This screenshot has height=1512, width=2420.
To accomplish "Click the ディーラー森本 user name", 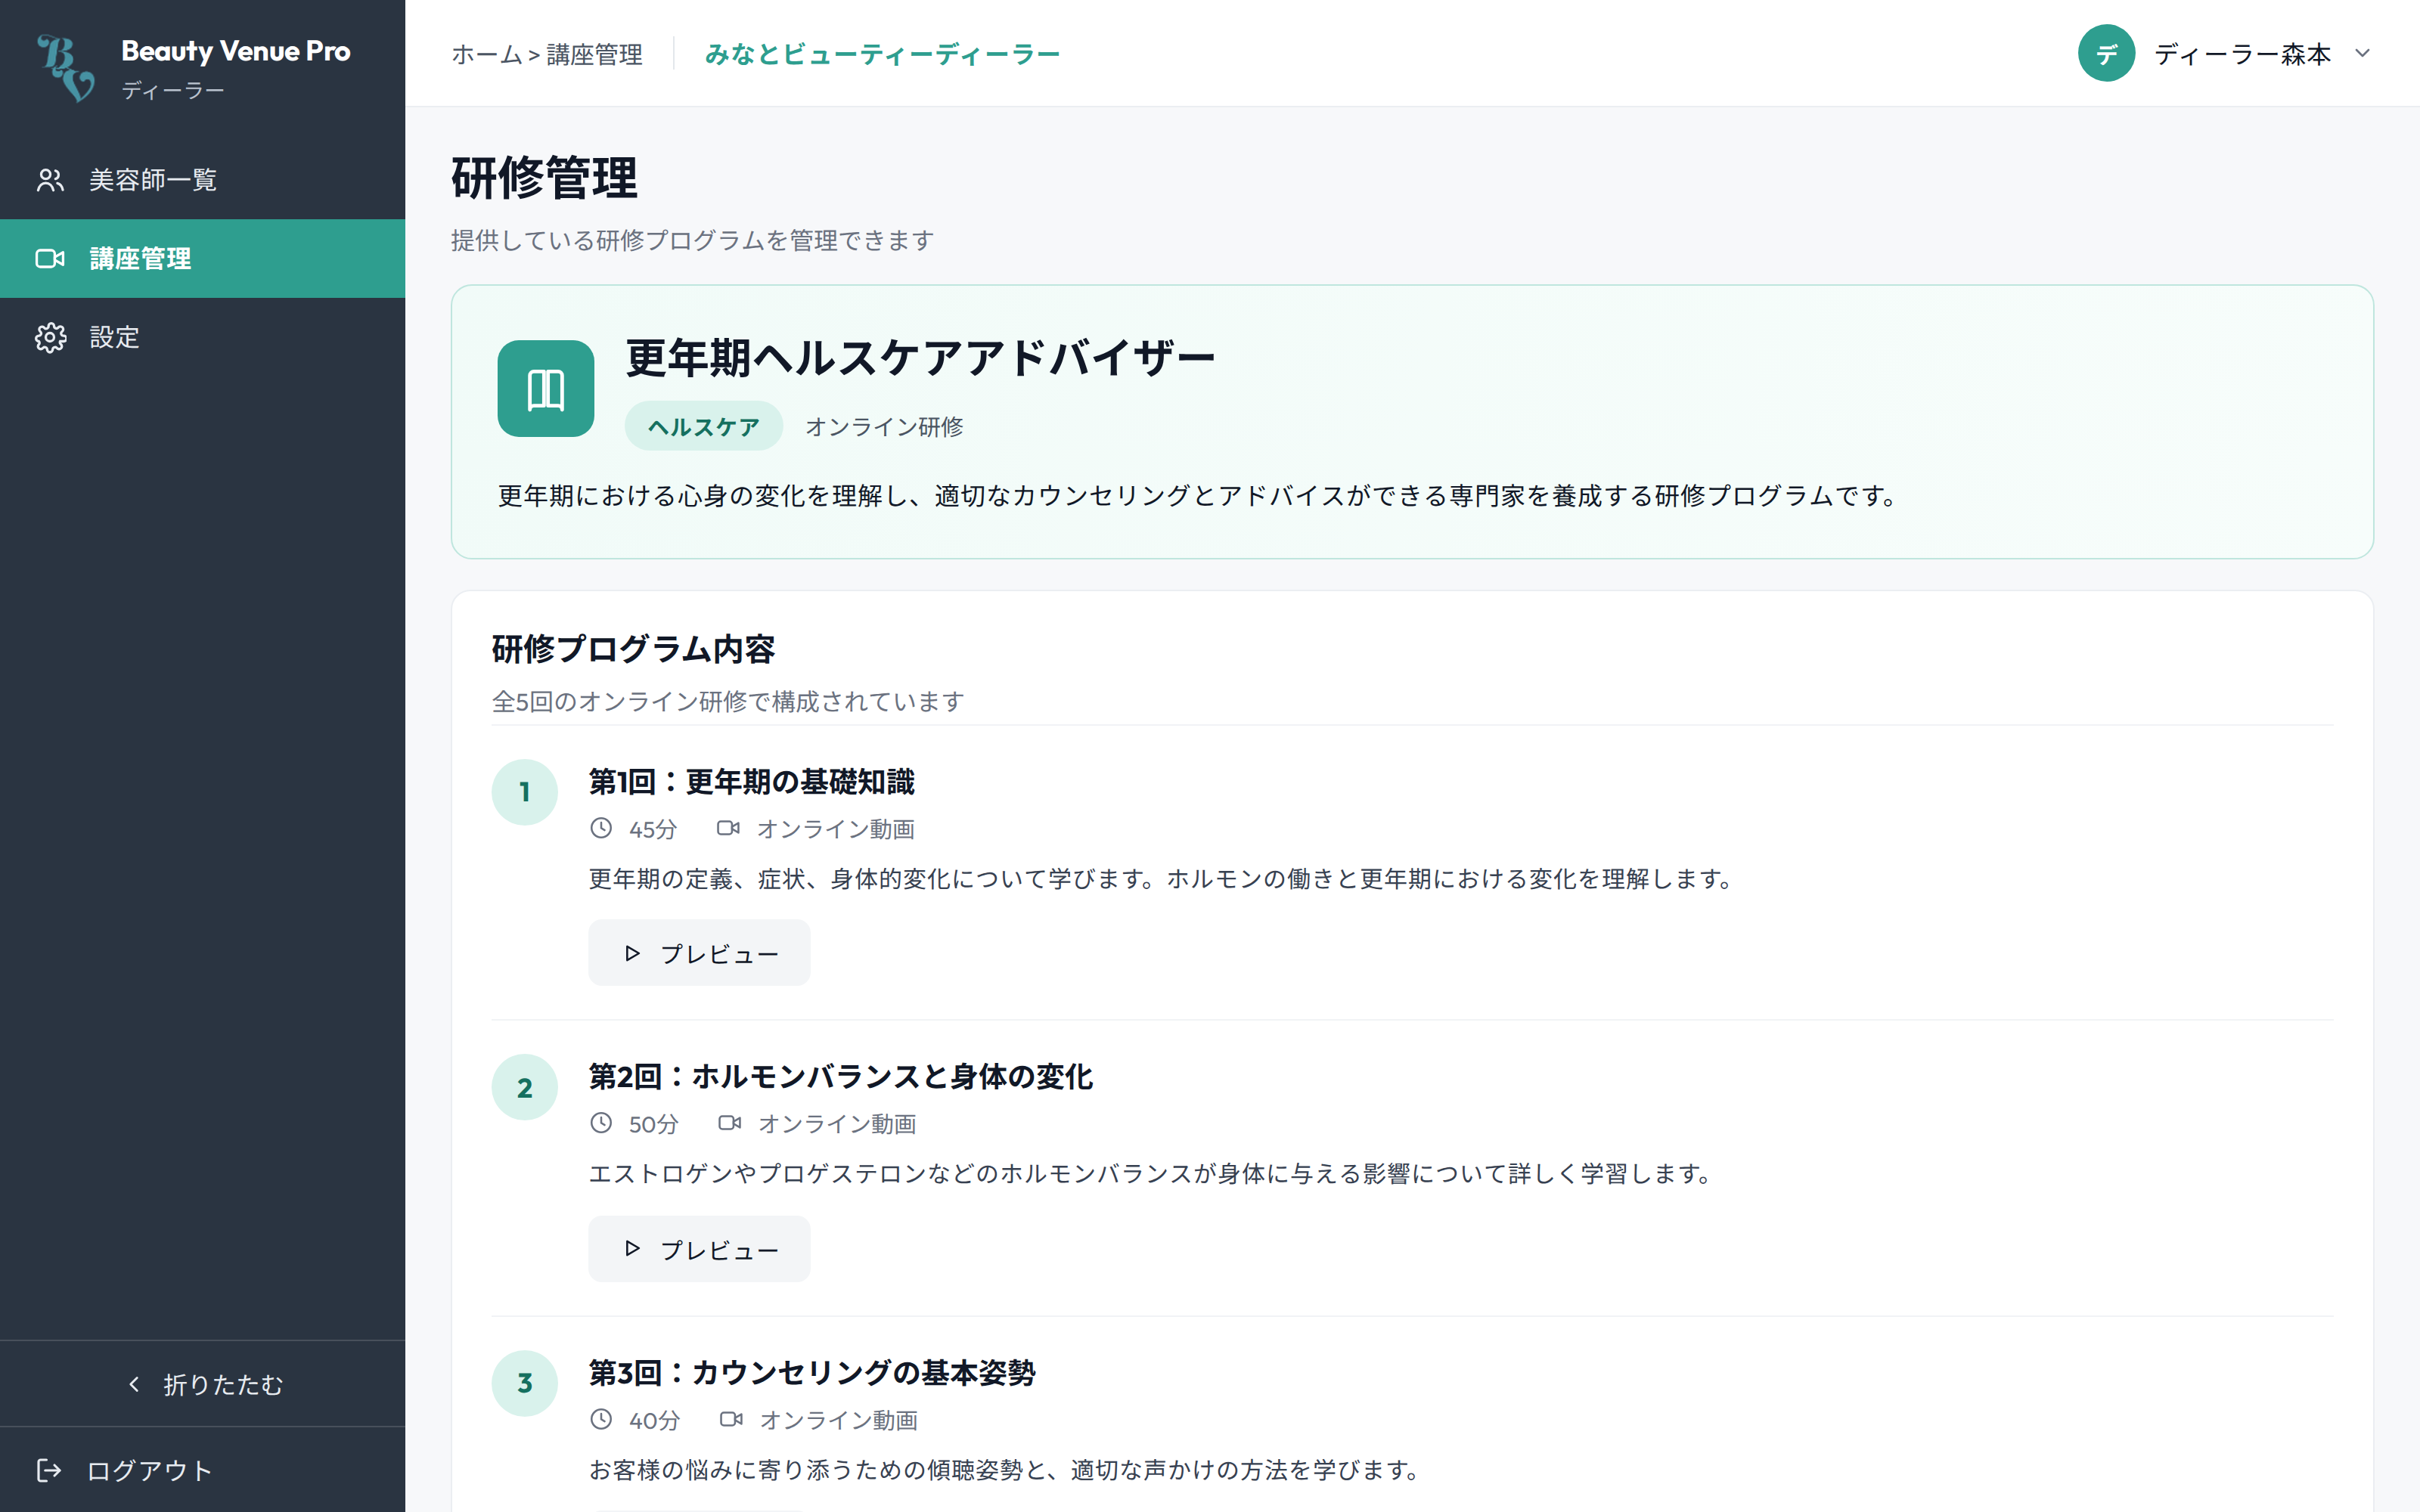I will coord(2242,54).
